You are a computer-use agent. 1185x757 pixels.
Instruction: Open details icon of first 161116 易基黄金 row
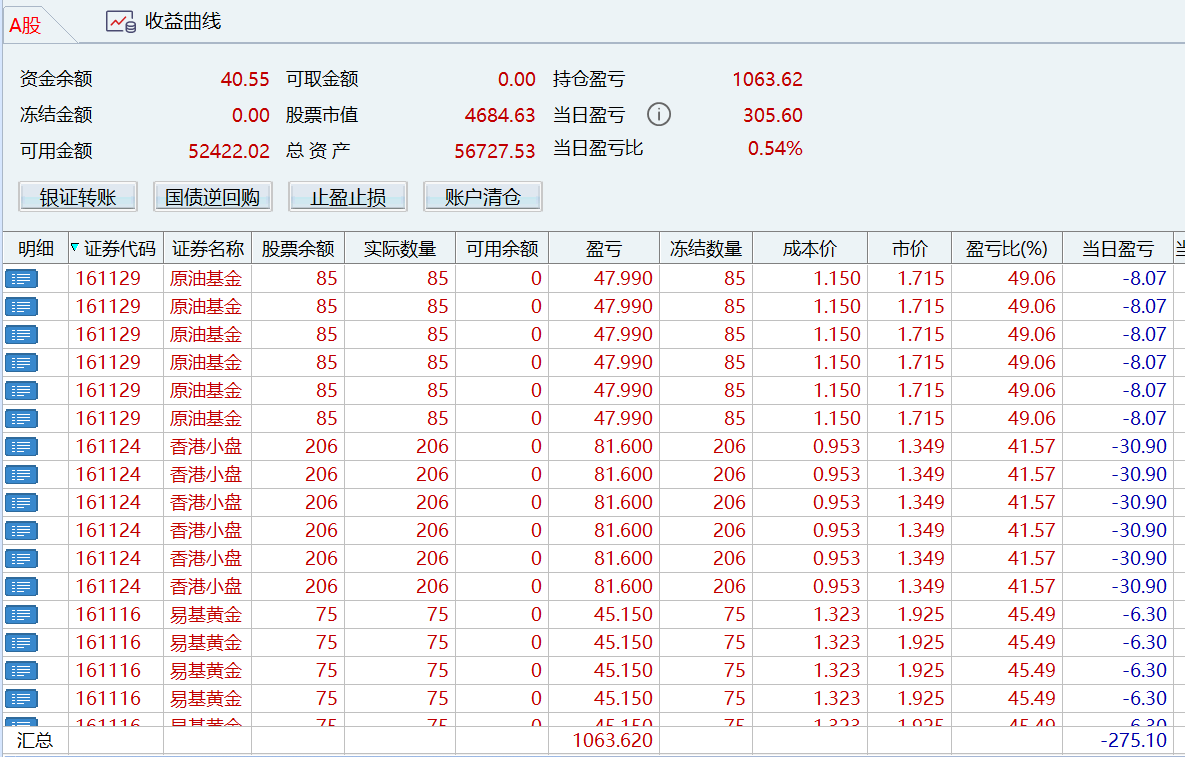[21, 614]
